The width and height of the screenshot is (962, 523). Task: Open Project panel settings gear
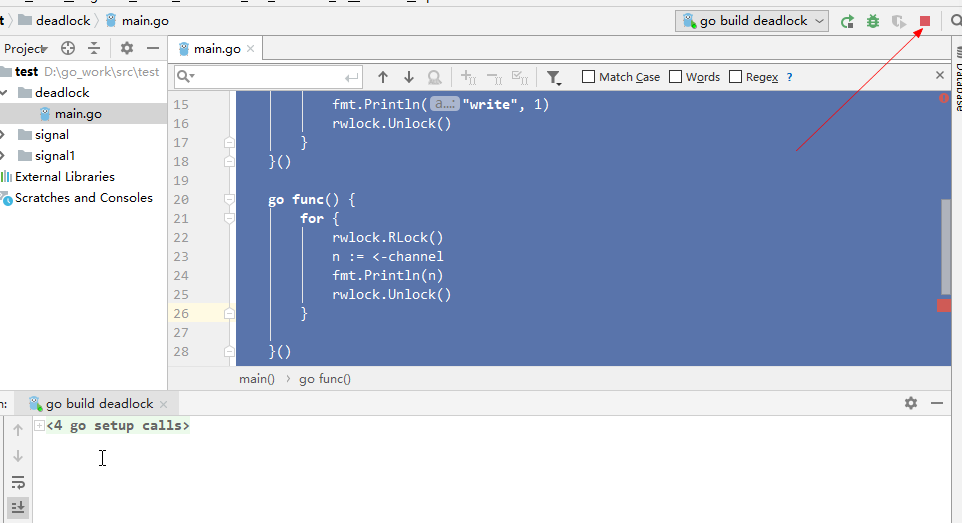pyautogui.click(x=127, y=48)
